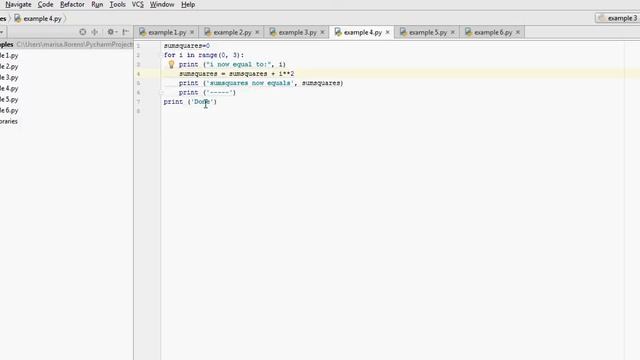Image resolution: width=640 pixels, height=360 pixels.
Task: Click the yellow intention light bulb
Action: [171, 64]
